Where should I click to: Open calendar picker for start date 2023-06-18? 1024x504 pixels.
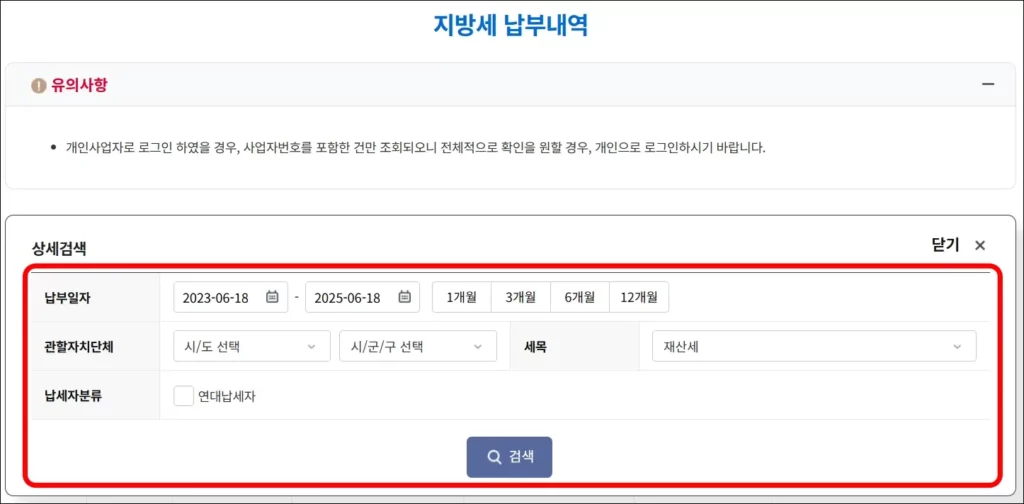point(272,297)
